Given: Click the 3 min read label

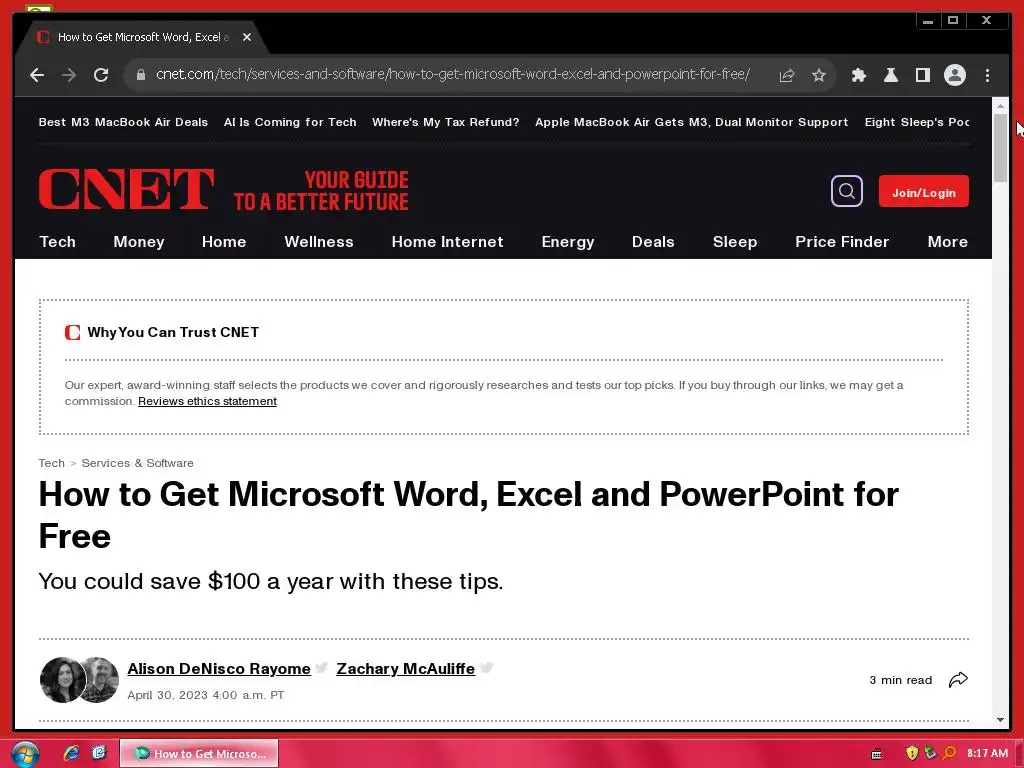Looking at the screenshot, I should click(x=900, y=680).
